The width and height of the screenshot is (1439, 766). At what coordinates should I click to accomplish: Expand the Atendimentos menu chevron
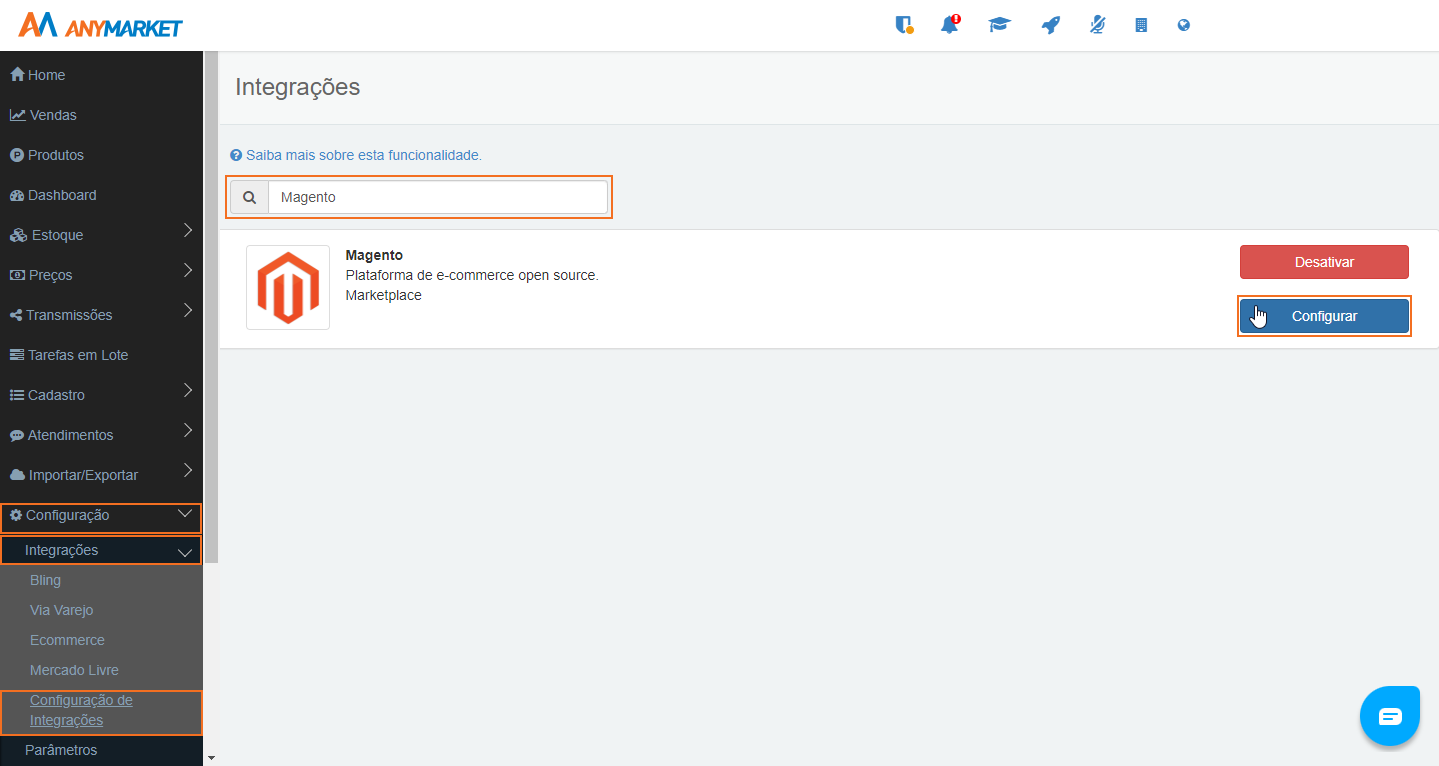pyautogui.click(x=188, y=431)
